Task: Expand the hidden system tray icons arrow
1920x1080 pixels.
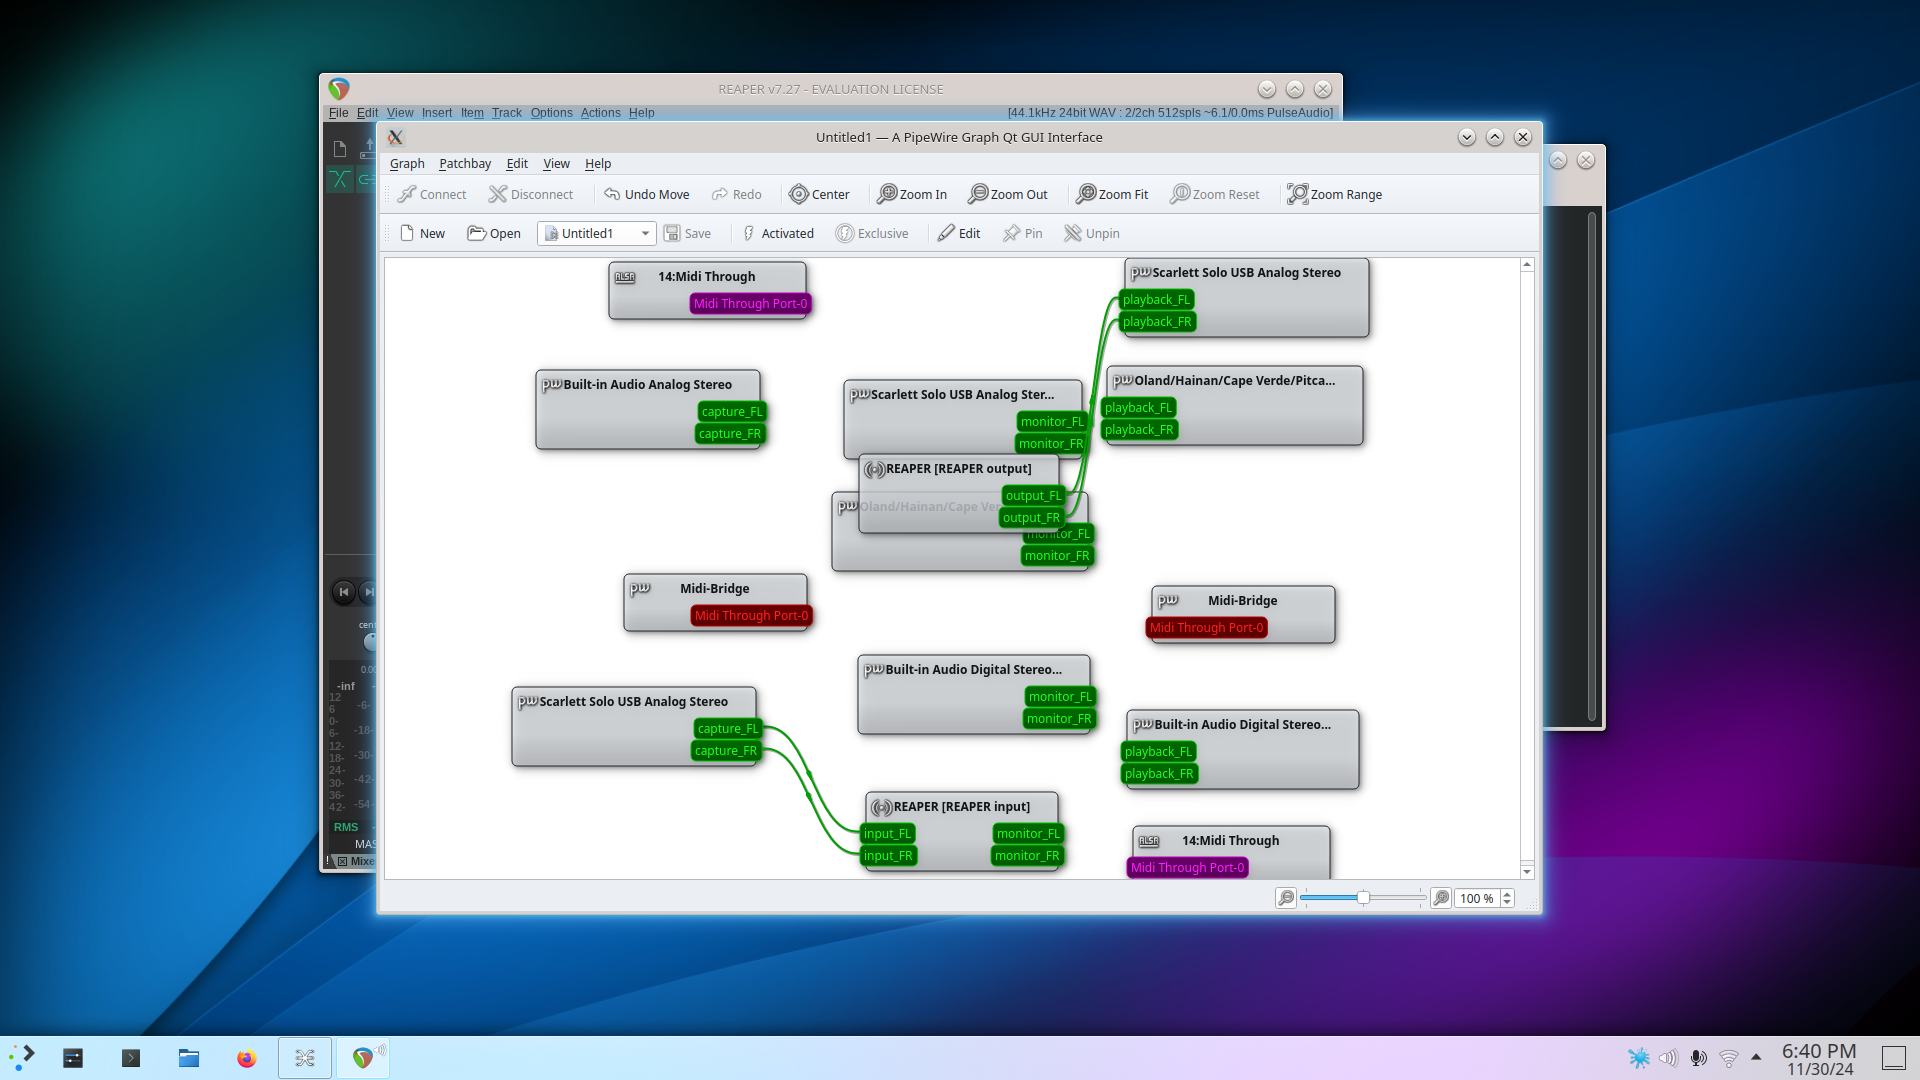Action: tap(1756, 1057)
